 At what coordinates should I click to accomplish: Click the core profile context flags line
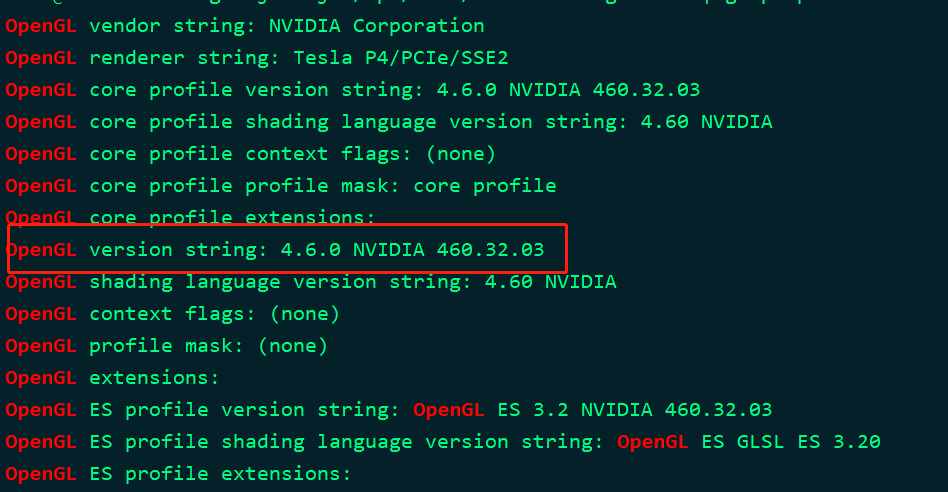coord(251,154)
